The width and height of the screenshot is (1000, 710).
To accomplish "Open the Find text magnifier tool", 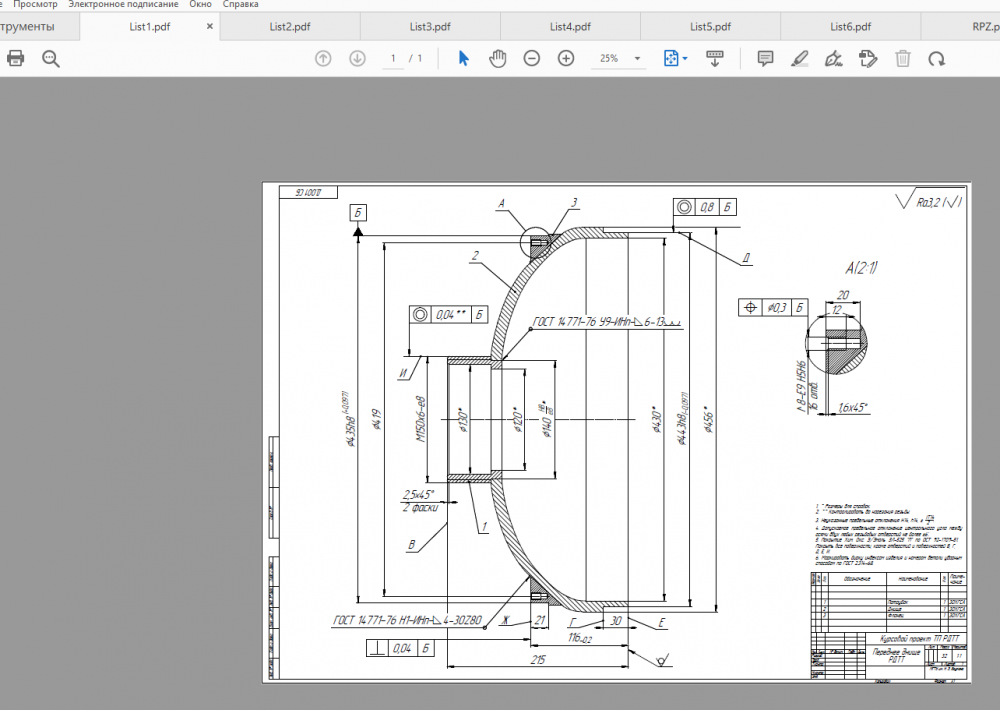I will coord(51,59).
